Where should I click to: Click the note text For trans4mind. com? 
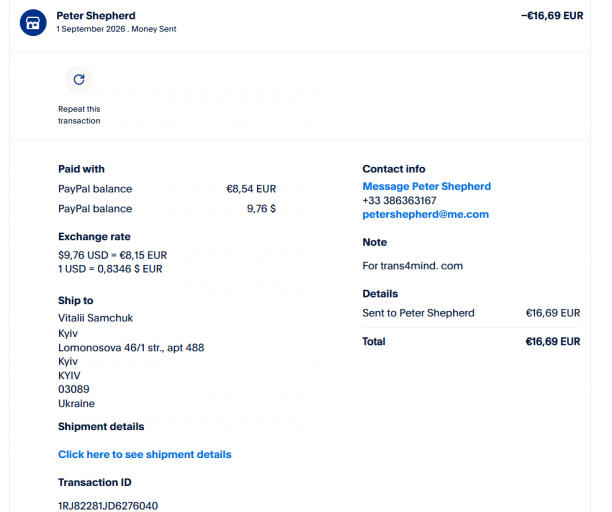(x=413, y=266)
